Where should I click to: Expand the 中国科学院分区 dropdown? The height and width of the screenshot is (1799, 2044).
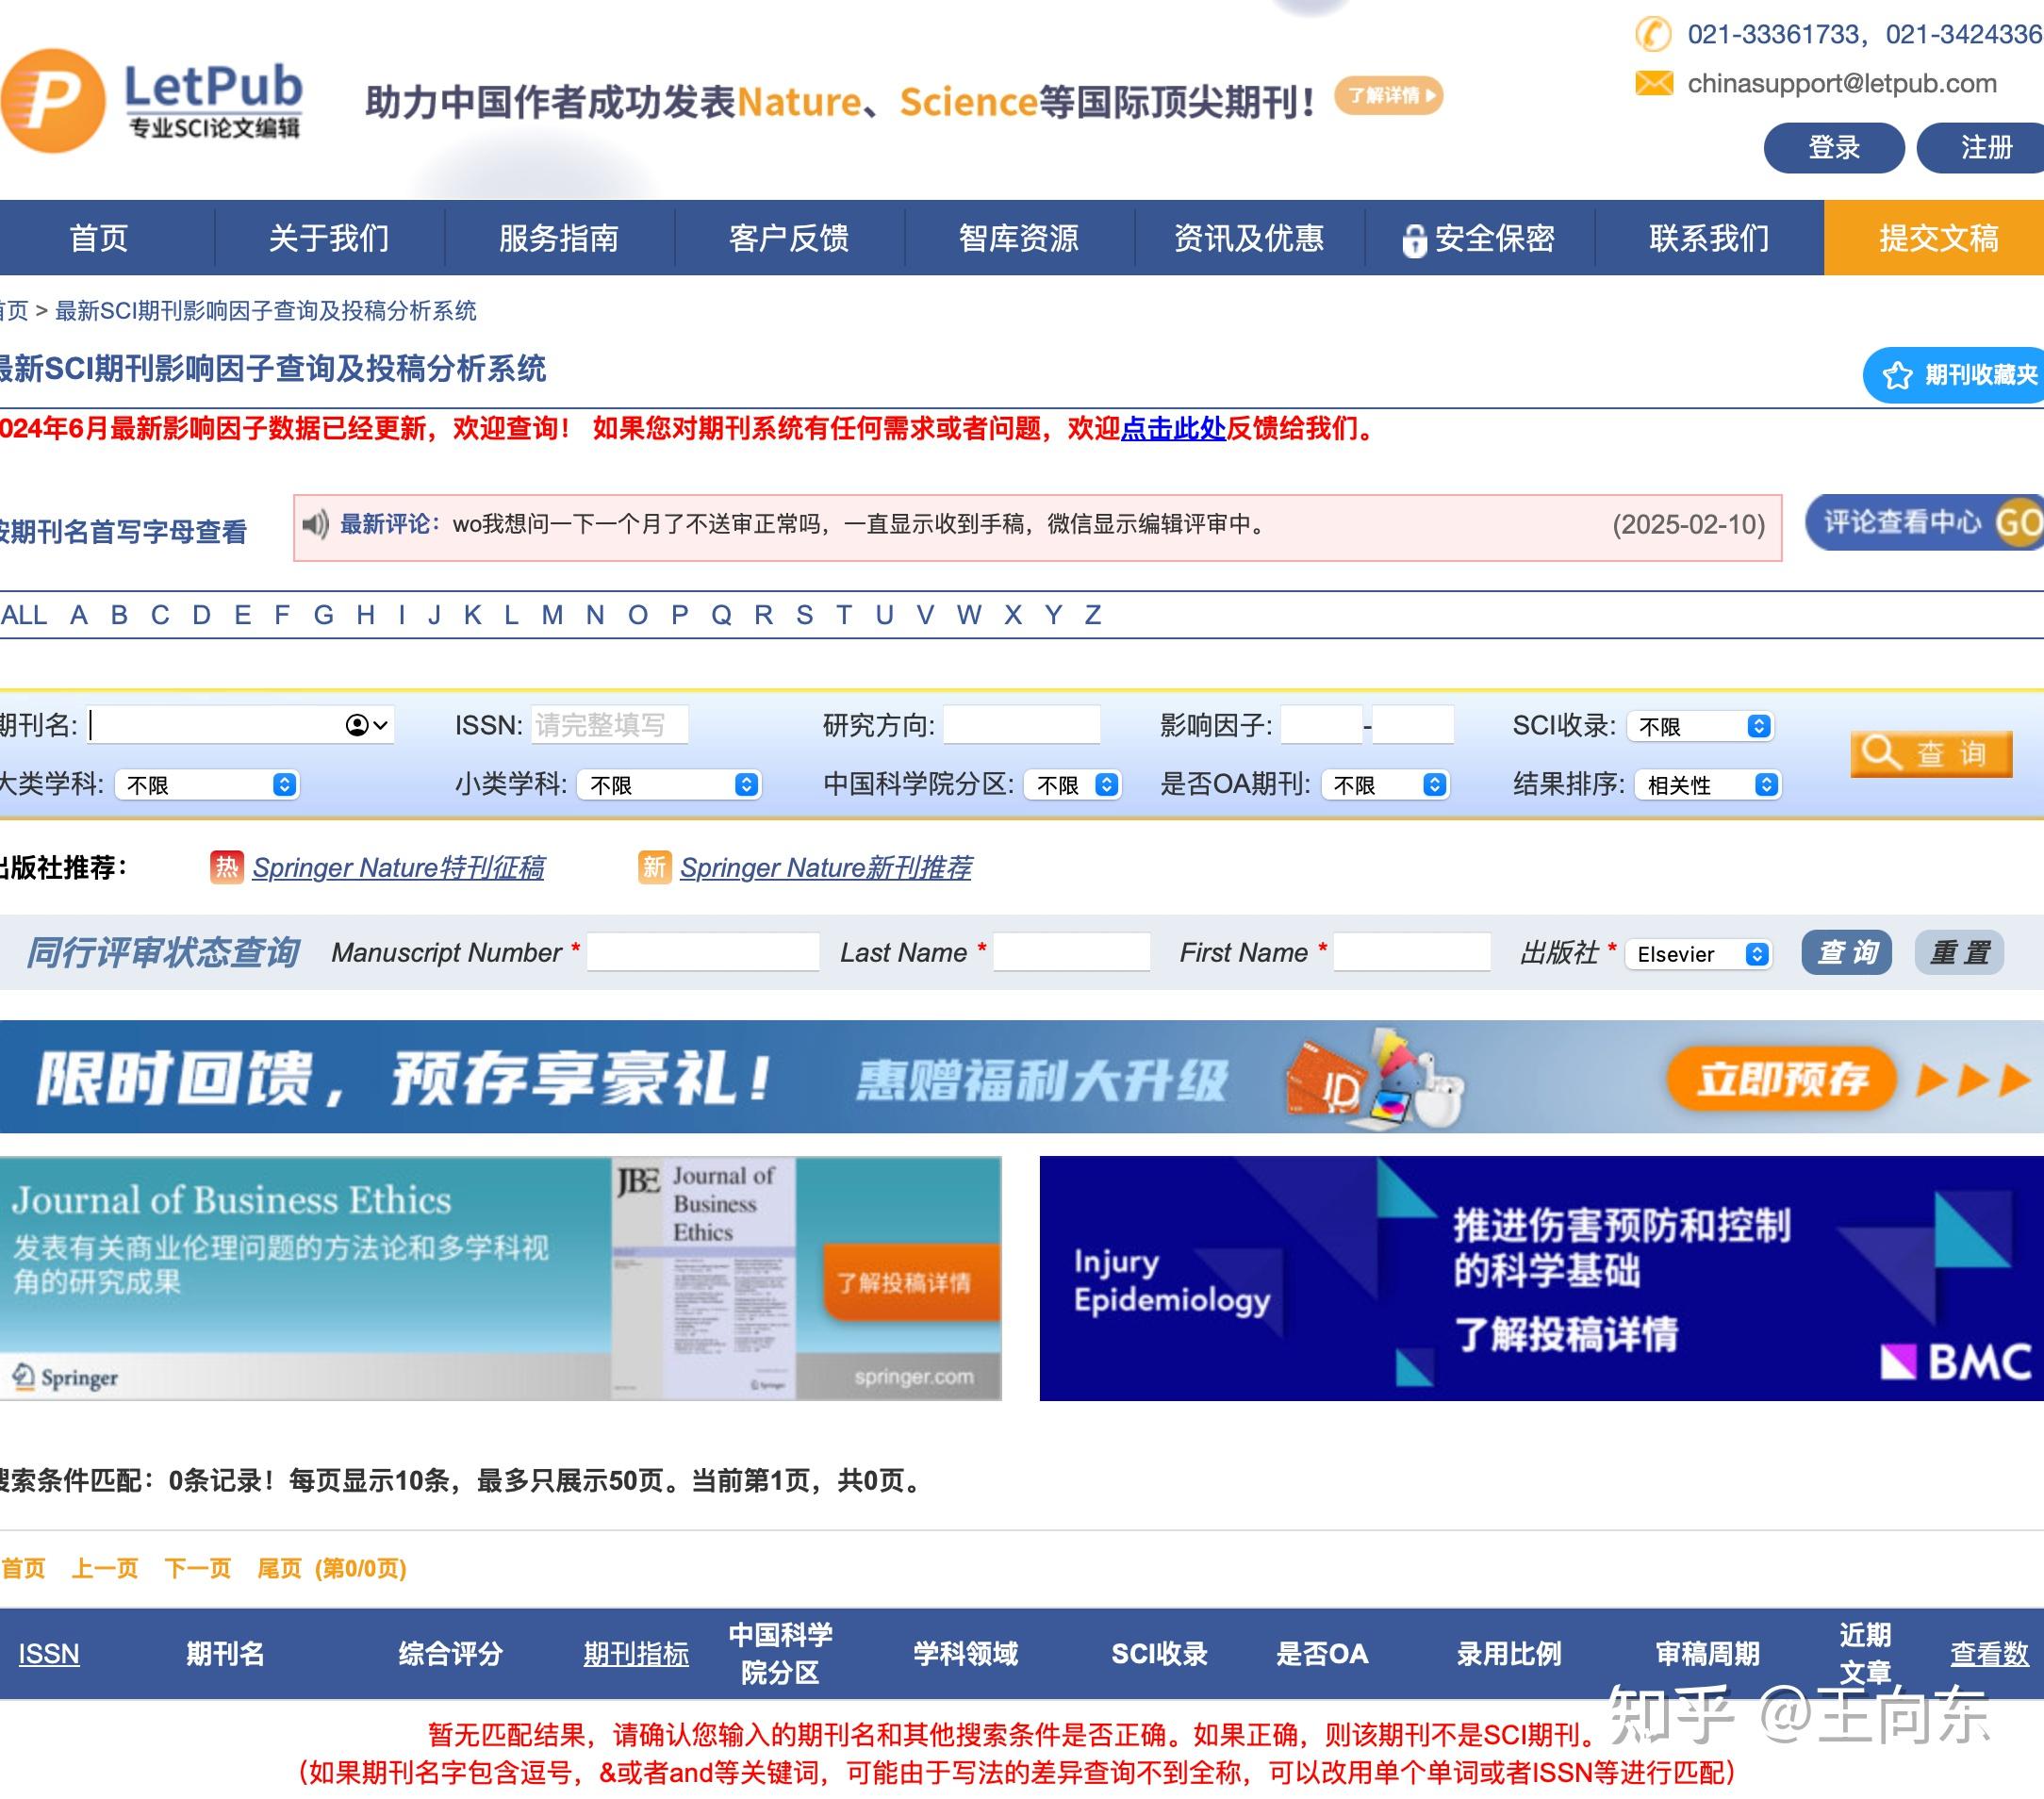coord(1075,785)
